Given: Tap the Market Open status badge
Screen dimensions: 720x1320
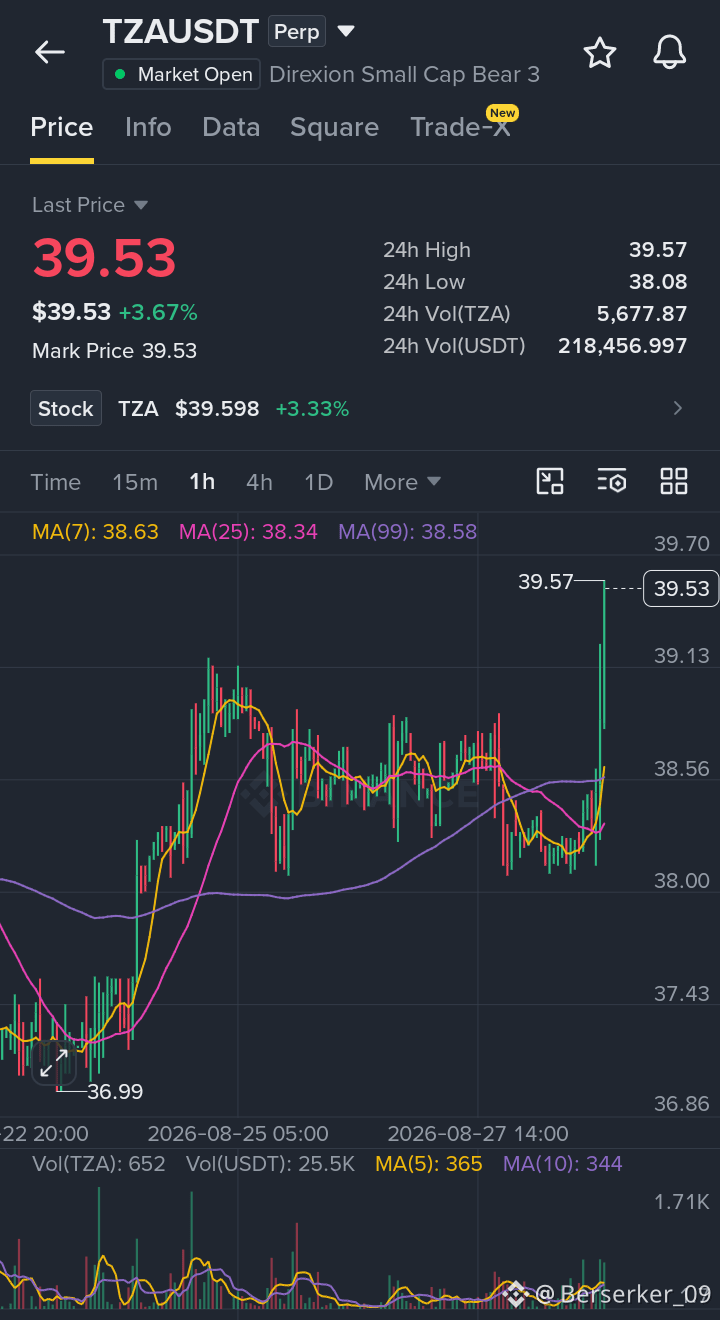Looking at the screenshot, I should pyautogui.click(x=182, y=75).
